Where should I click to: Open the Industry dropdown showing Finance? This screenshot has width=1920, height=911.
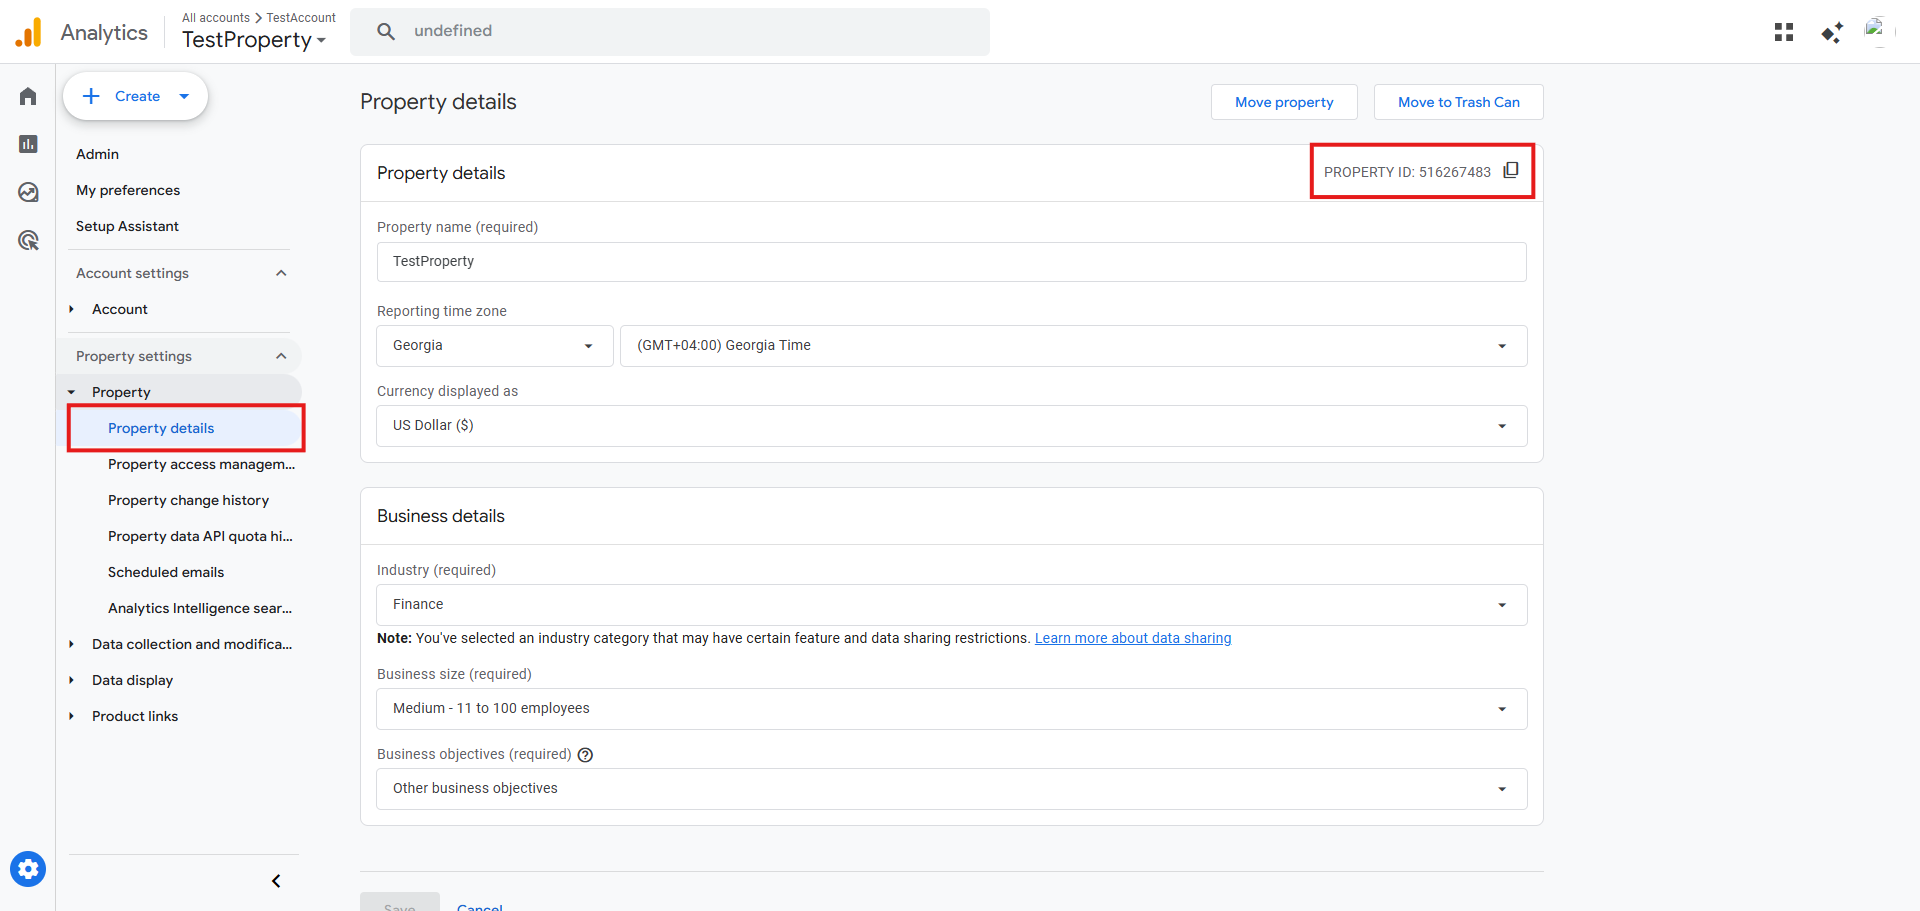[x=951, y=605]
